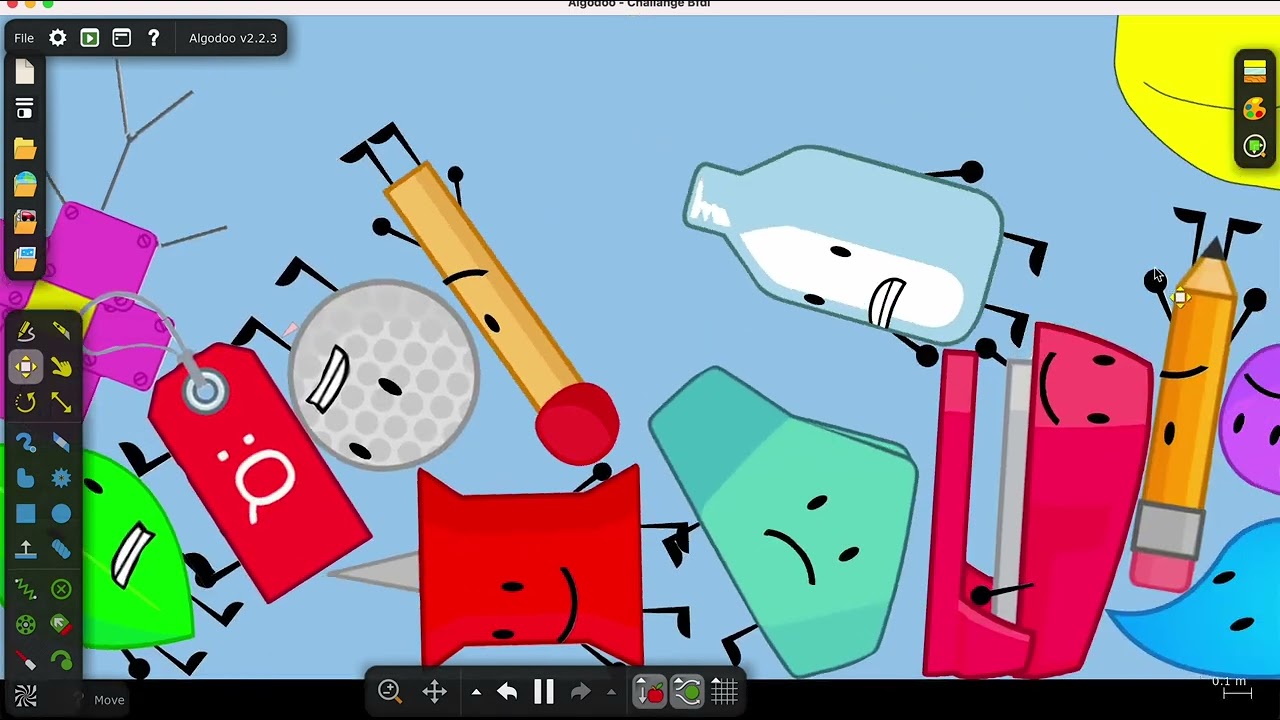Select the Eraser tool

coord(61,442)
